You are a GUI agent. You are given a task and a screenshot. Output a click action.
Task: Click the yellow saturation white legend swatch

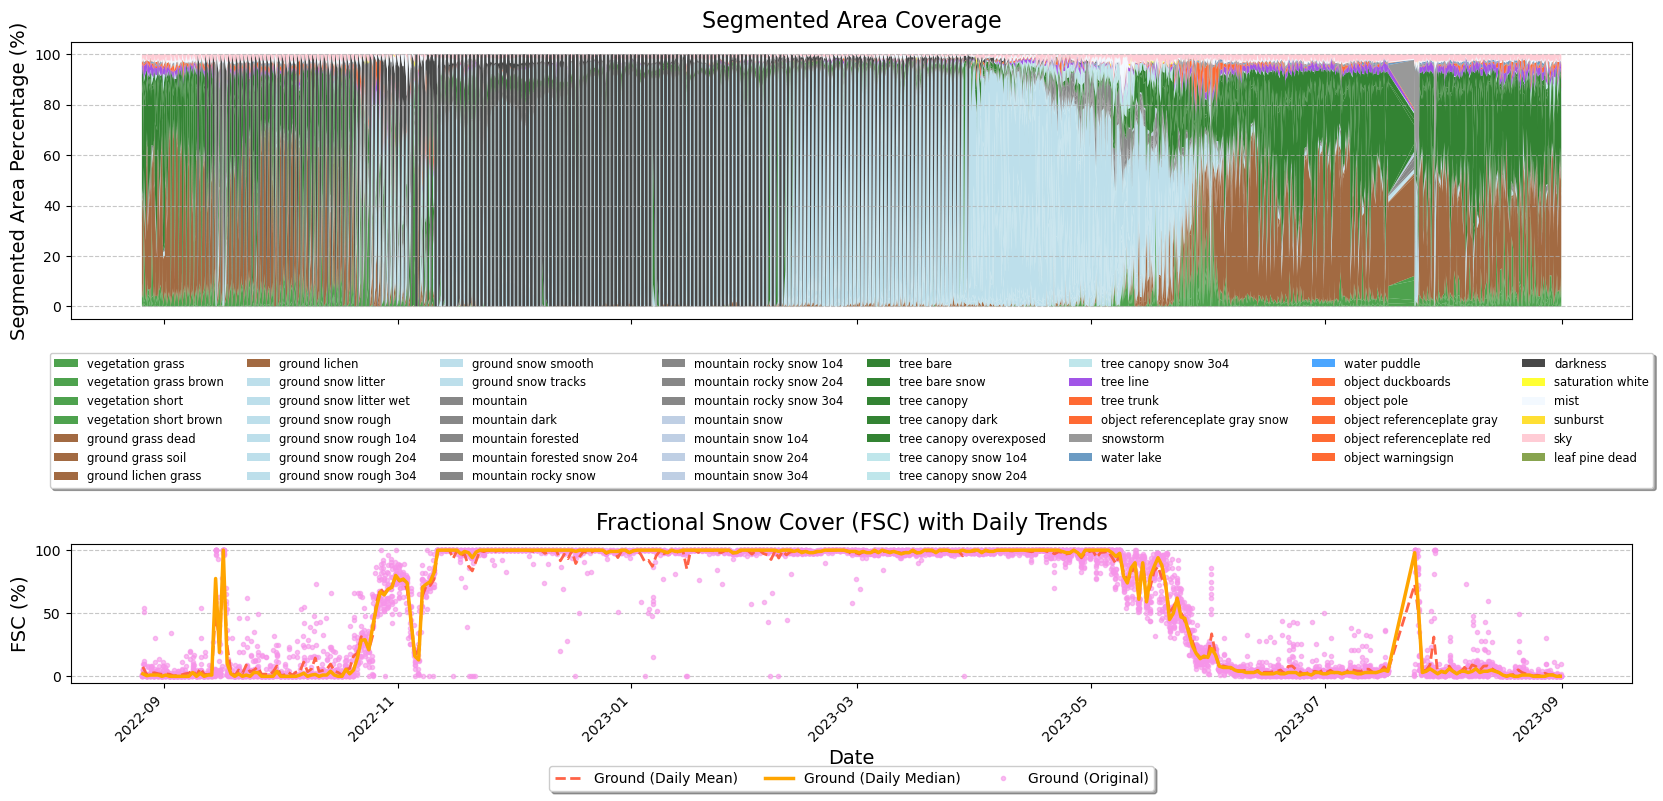[x=1533, y=382]
